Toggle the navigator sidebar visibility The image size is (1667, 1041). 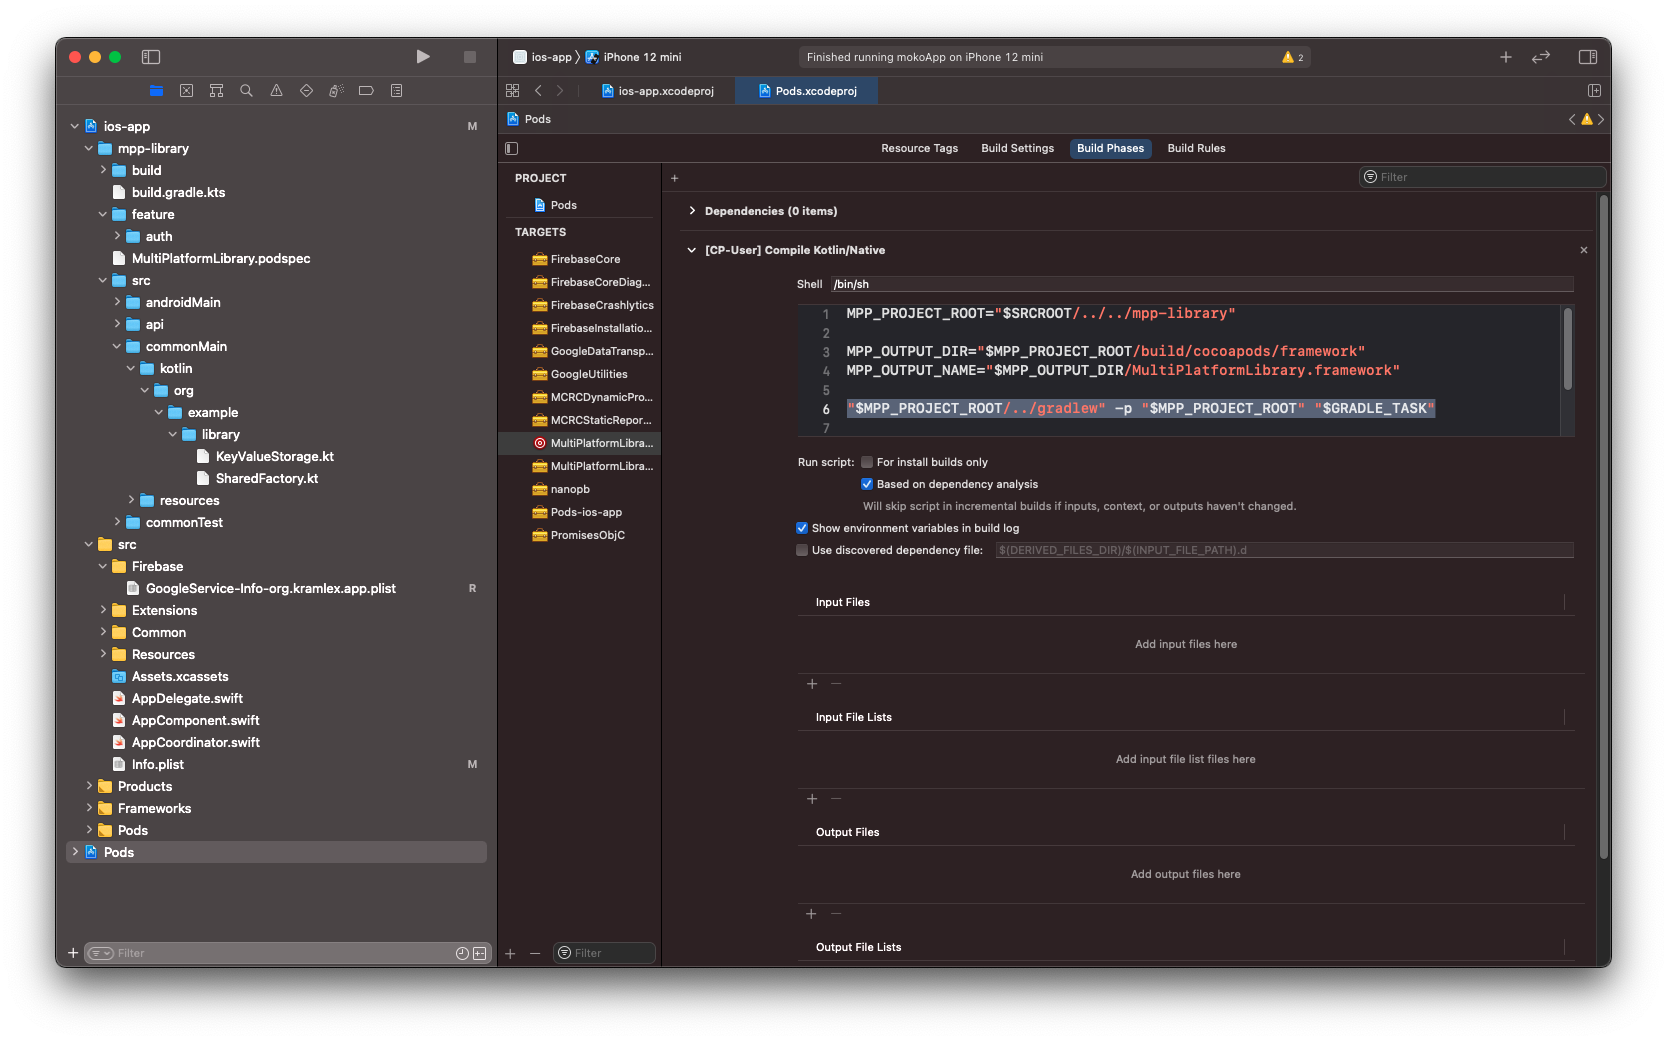point(151,57)
